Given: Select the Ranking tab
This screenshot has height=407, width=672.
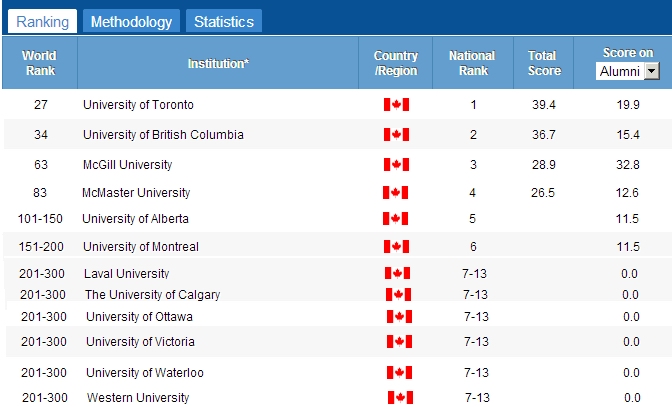Looking at the screenshot, I should [42, 21].
